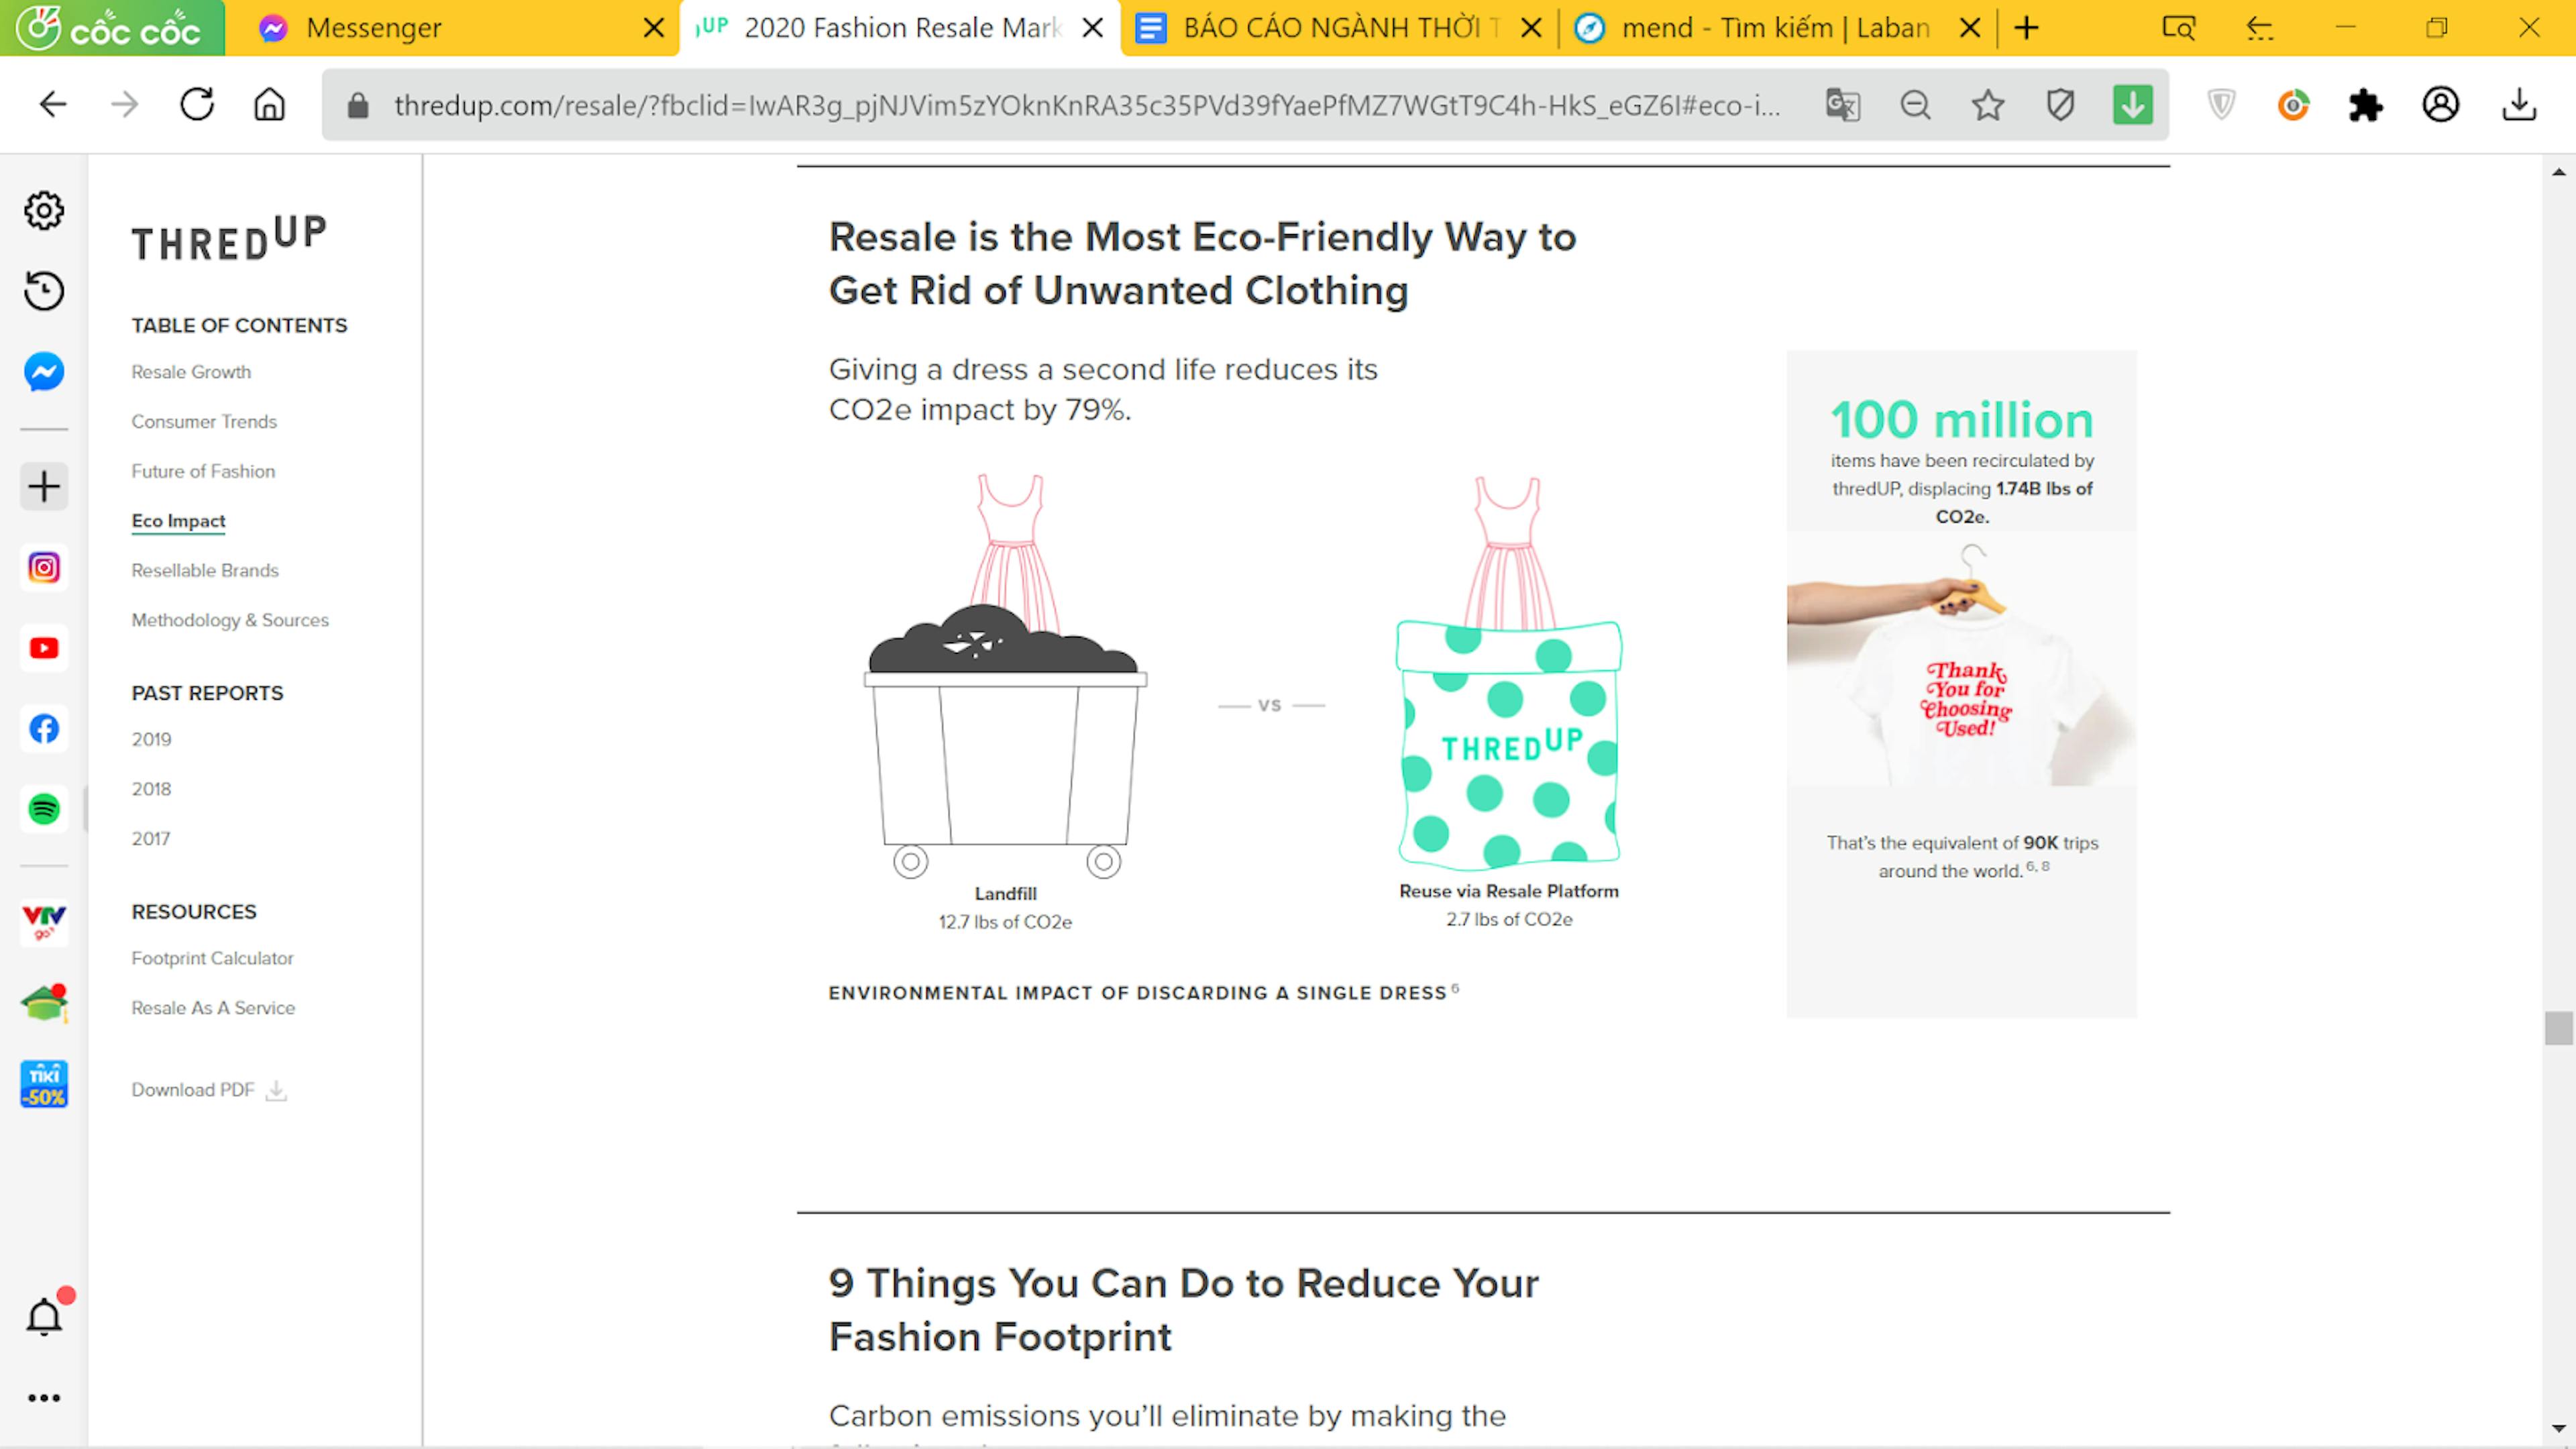
Task: Go to Future of Fashion section
Action: [203, 471]
